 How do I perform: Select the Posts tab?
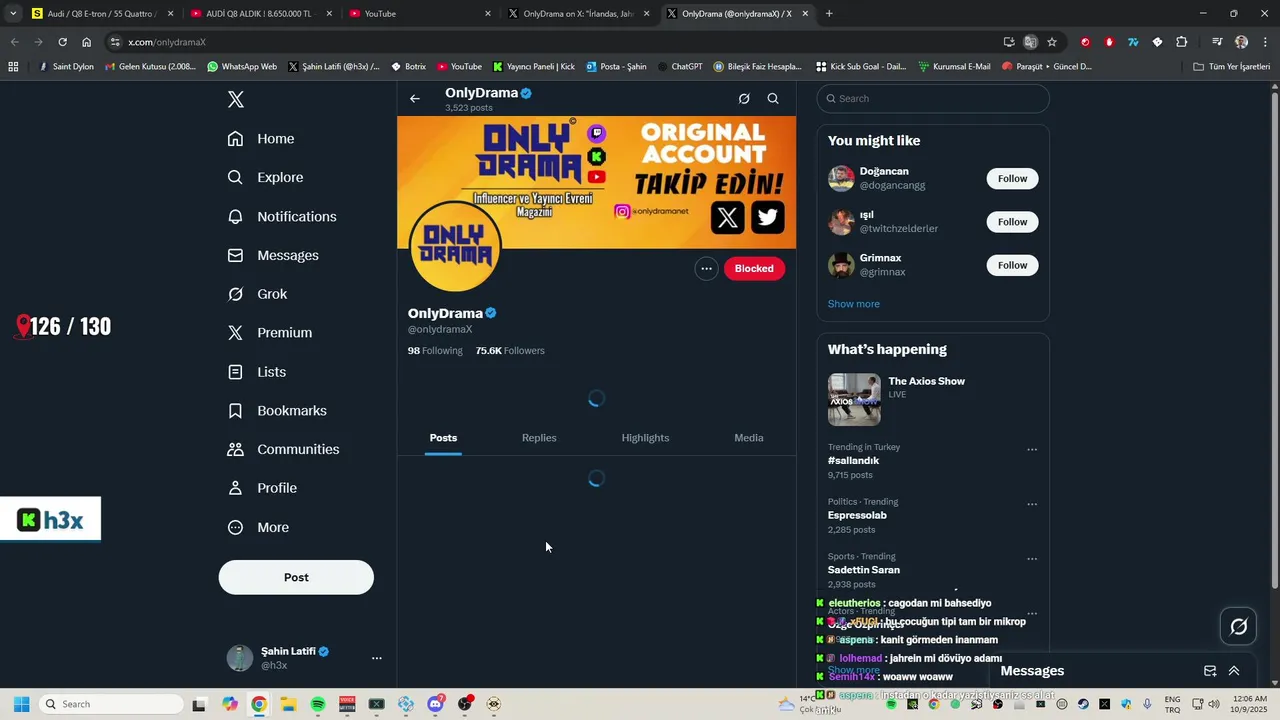point(443,438)
